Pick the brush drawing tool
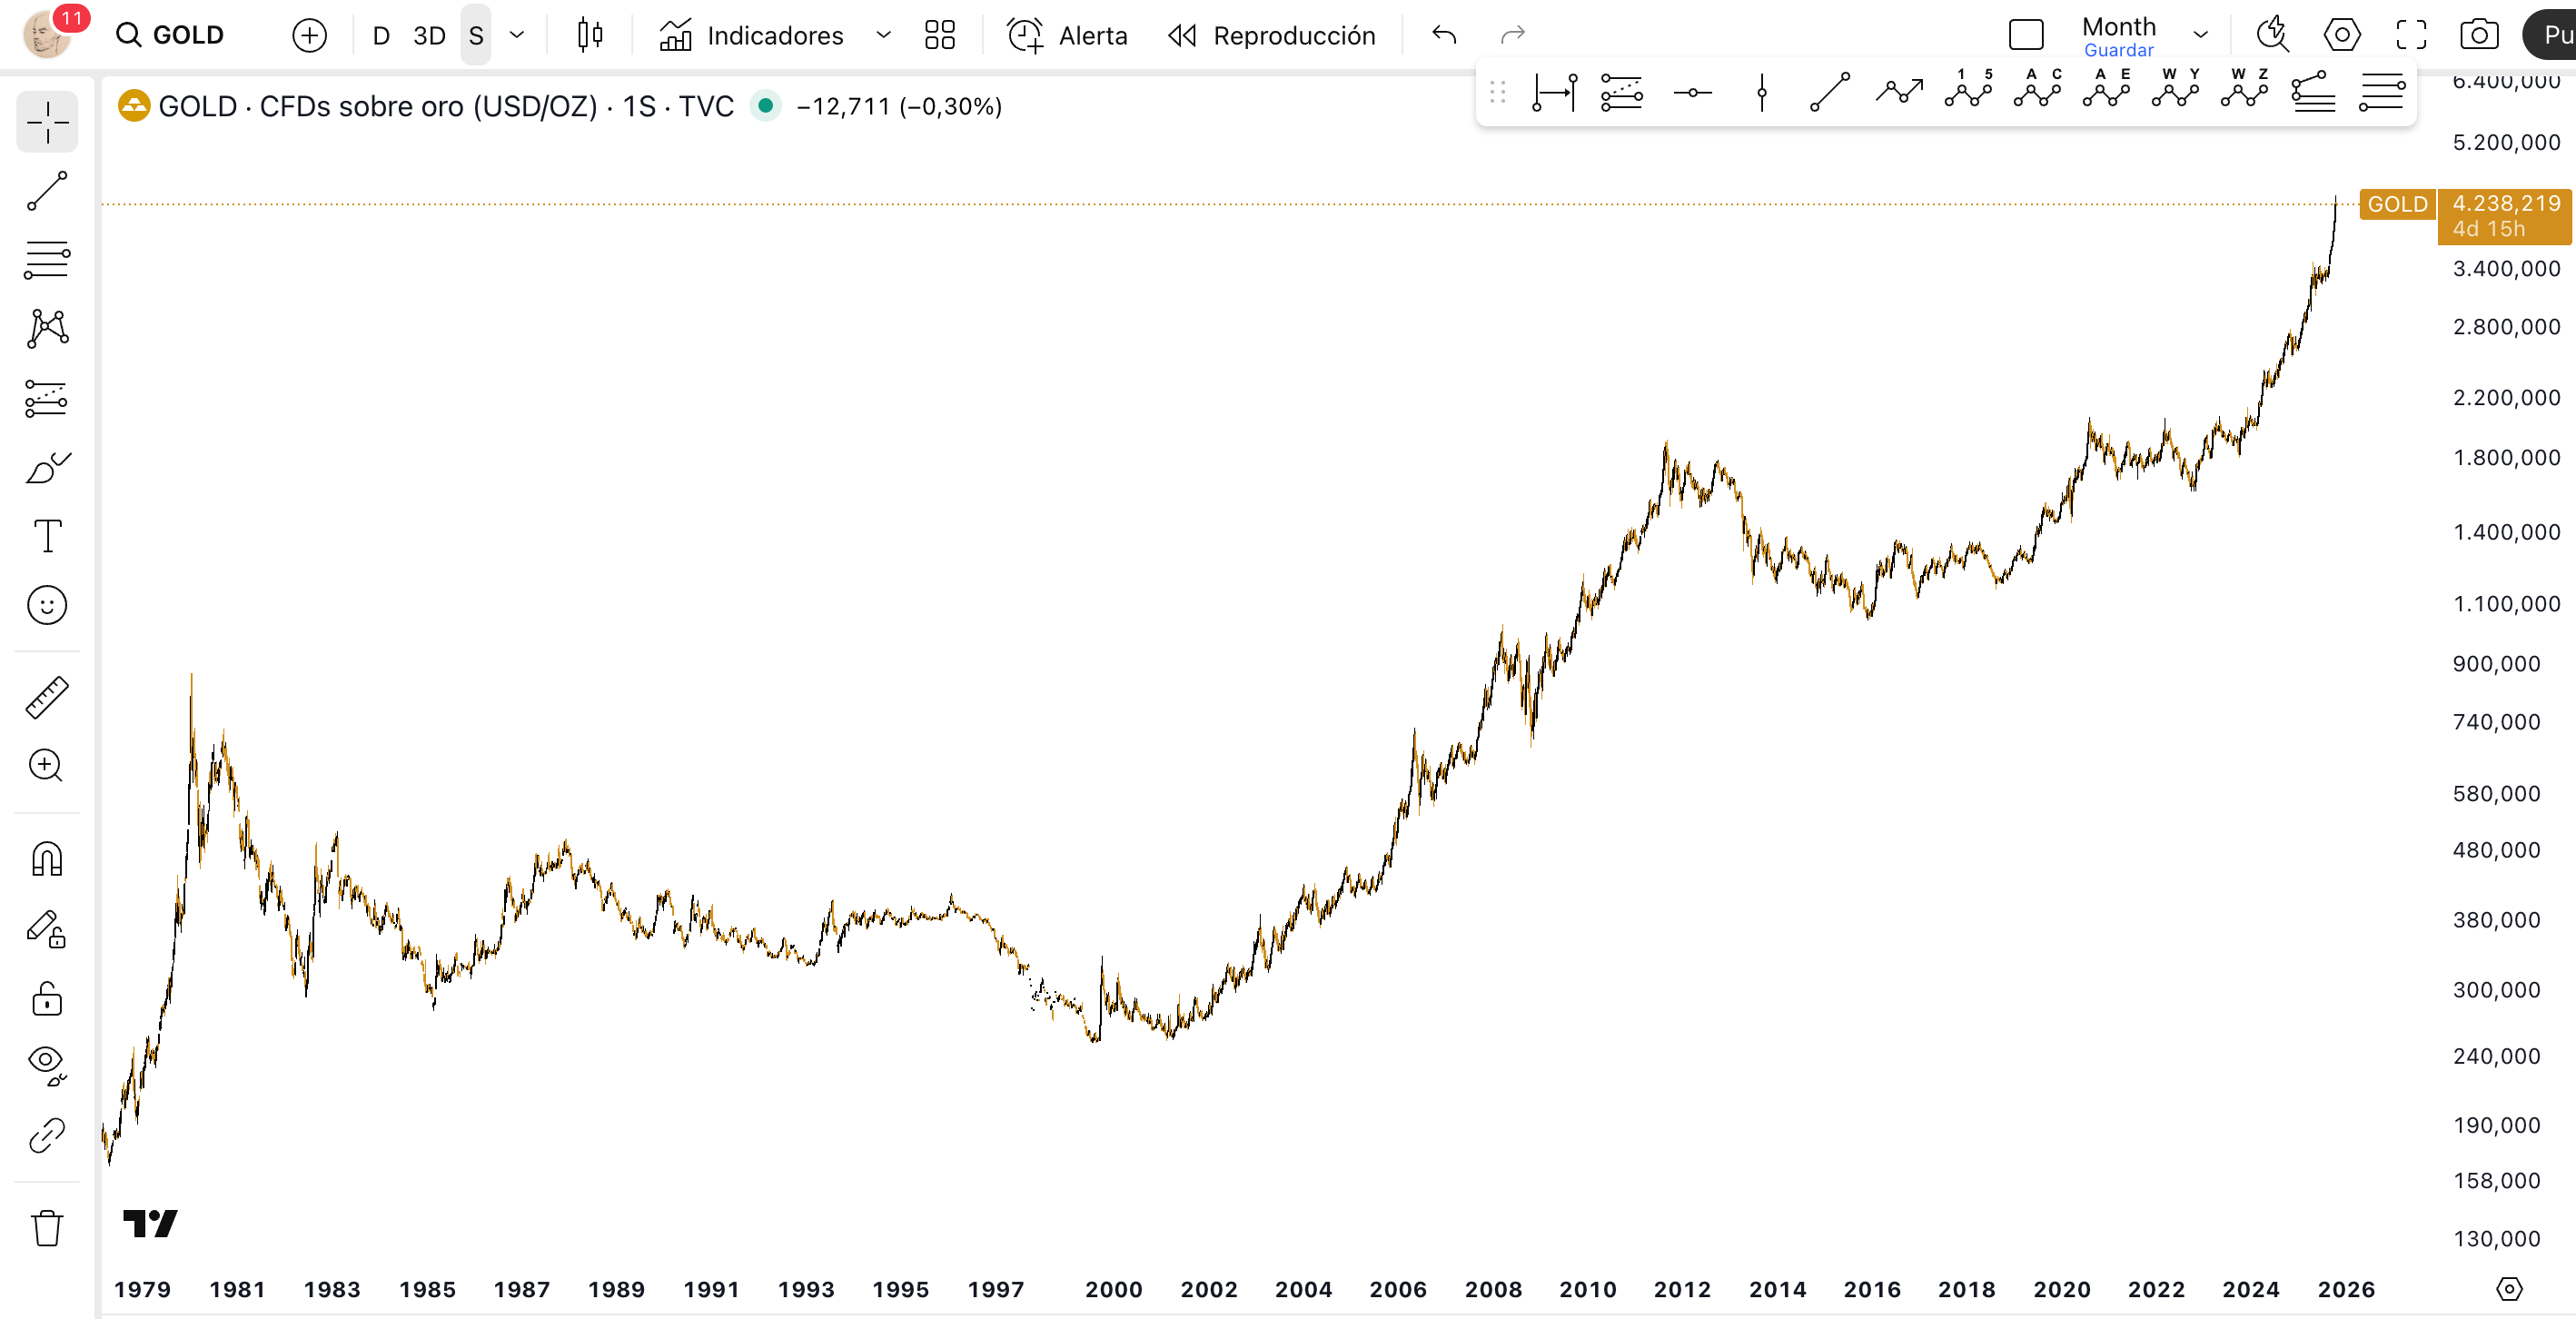2576x1319 pixels. tap(47, 467)
